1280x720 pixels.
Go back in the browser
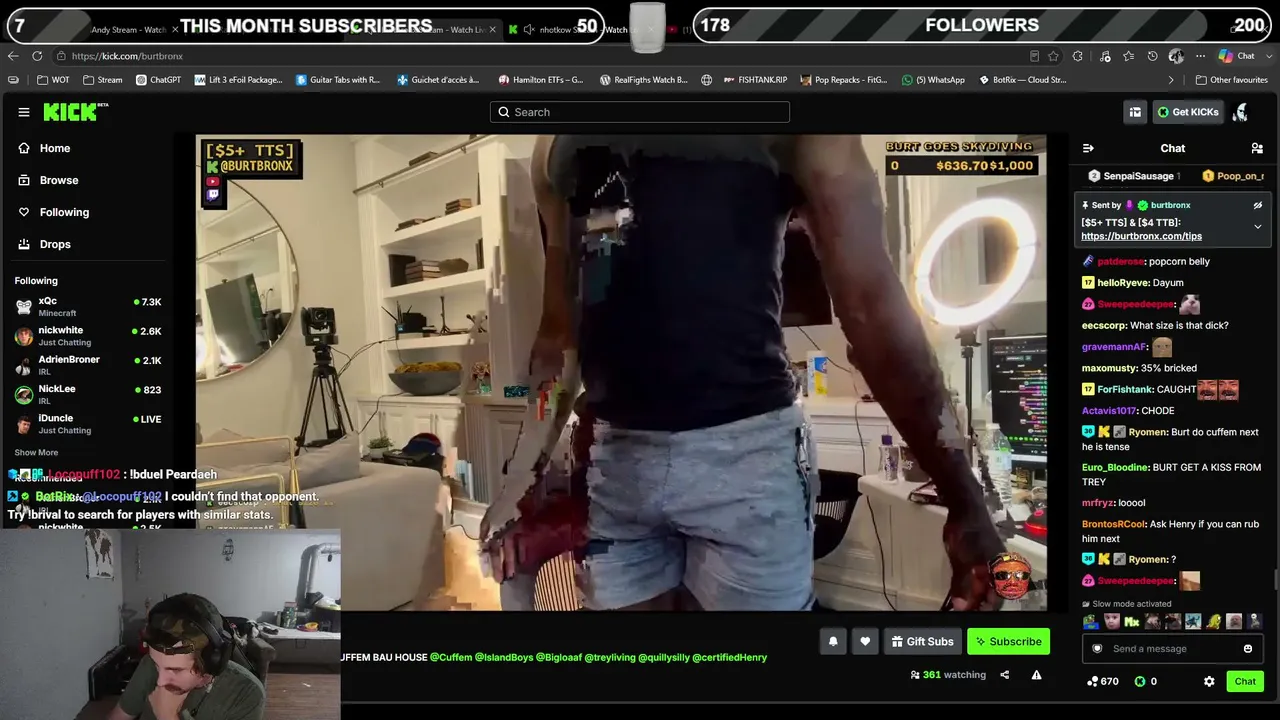[x=13, y=56]
